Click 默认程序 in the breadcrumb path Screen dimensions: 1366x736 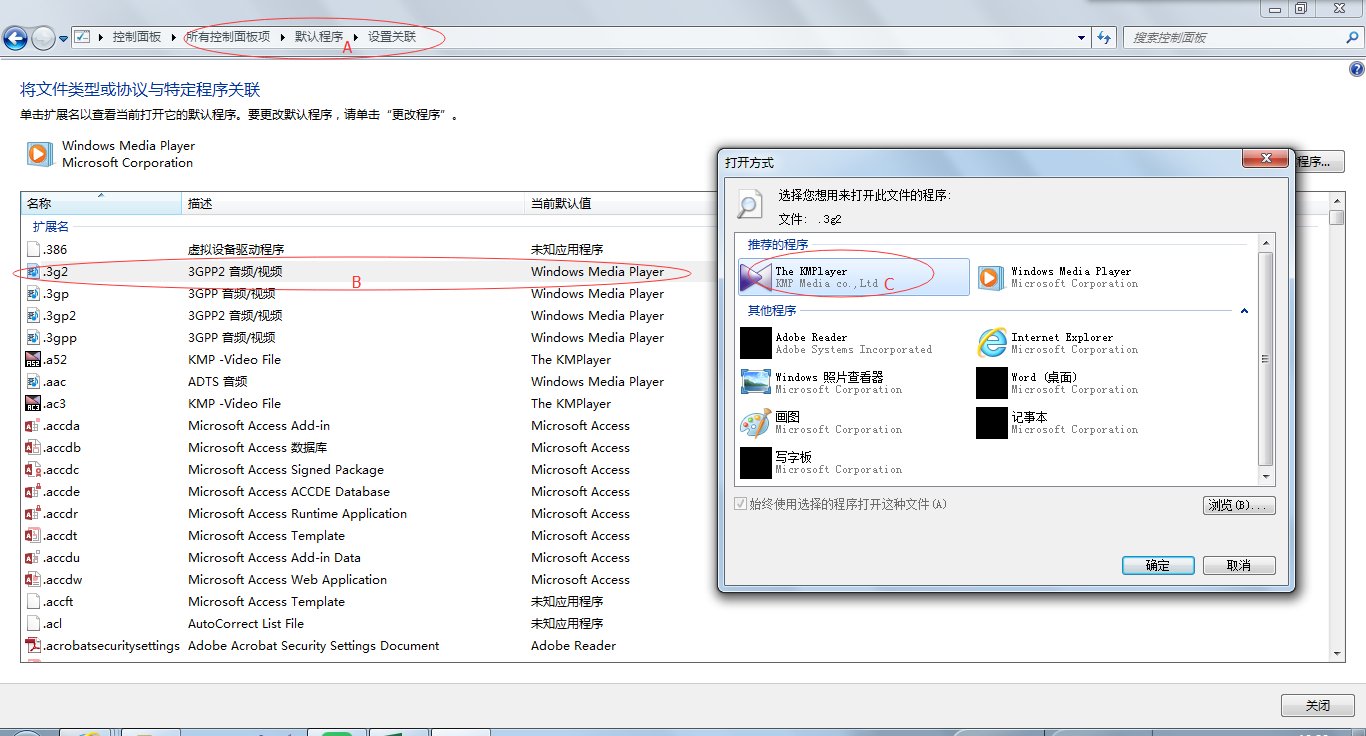318,37
